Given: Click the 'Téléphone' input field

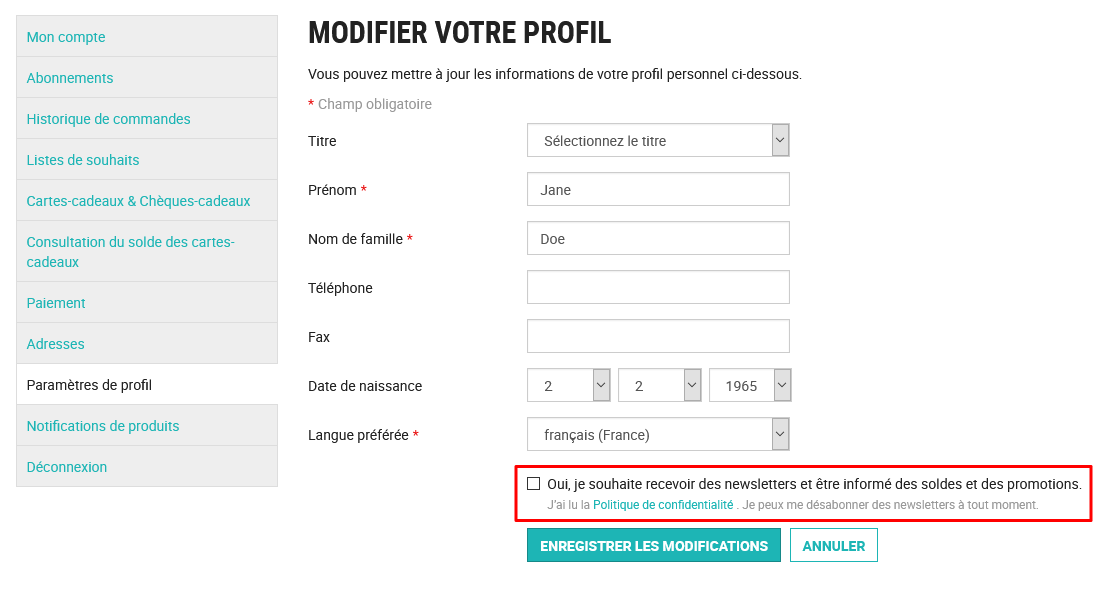Looking at the screenshot, I should 657,286.
